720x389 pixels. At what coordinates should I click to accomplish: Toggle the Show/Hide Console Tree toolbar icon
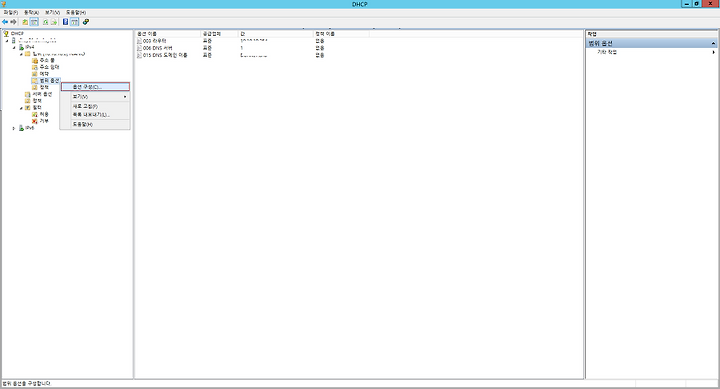[x=34, y=22]
